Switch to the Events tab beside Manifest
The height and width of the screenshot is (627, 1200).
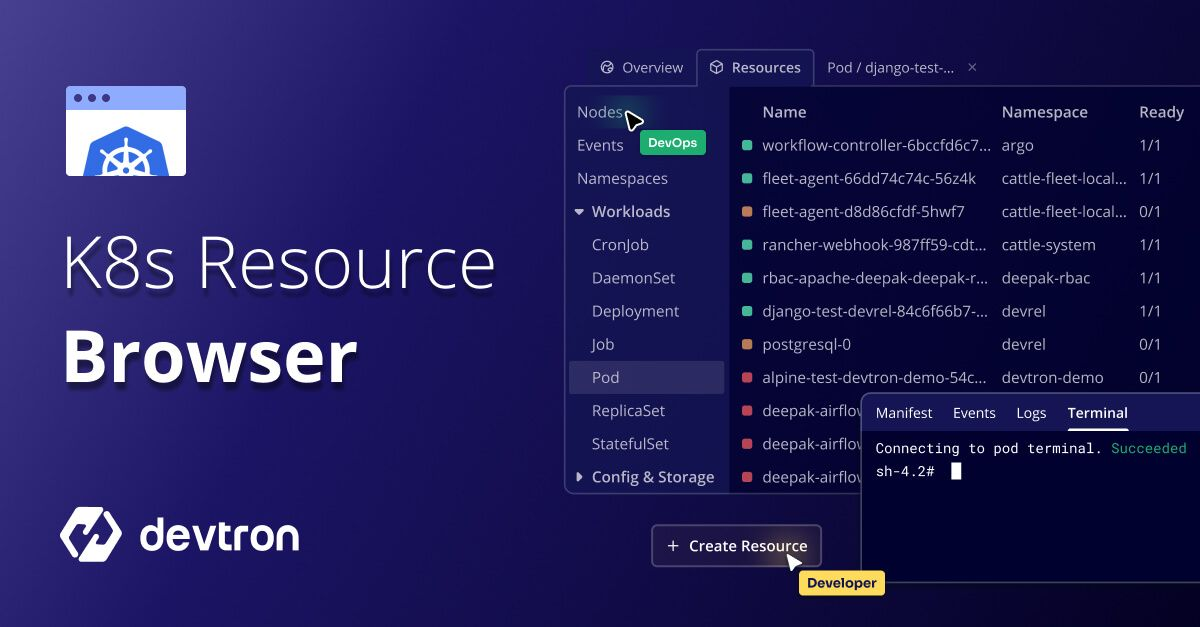(974, 413)
